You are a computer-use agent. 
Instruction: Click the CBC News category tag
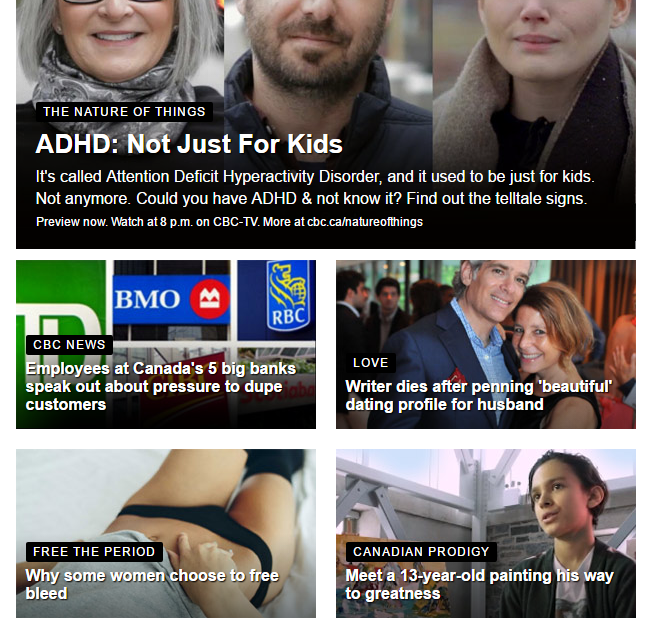coord(69,345)
